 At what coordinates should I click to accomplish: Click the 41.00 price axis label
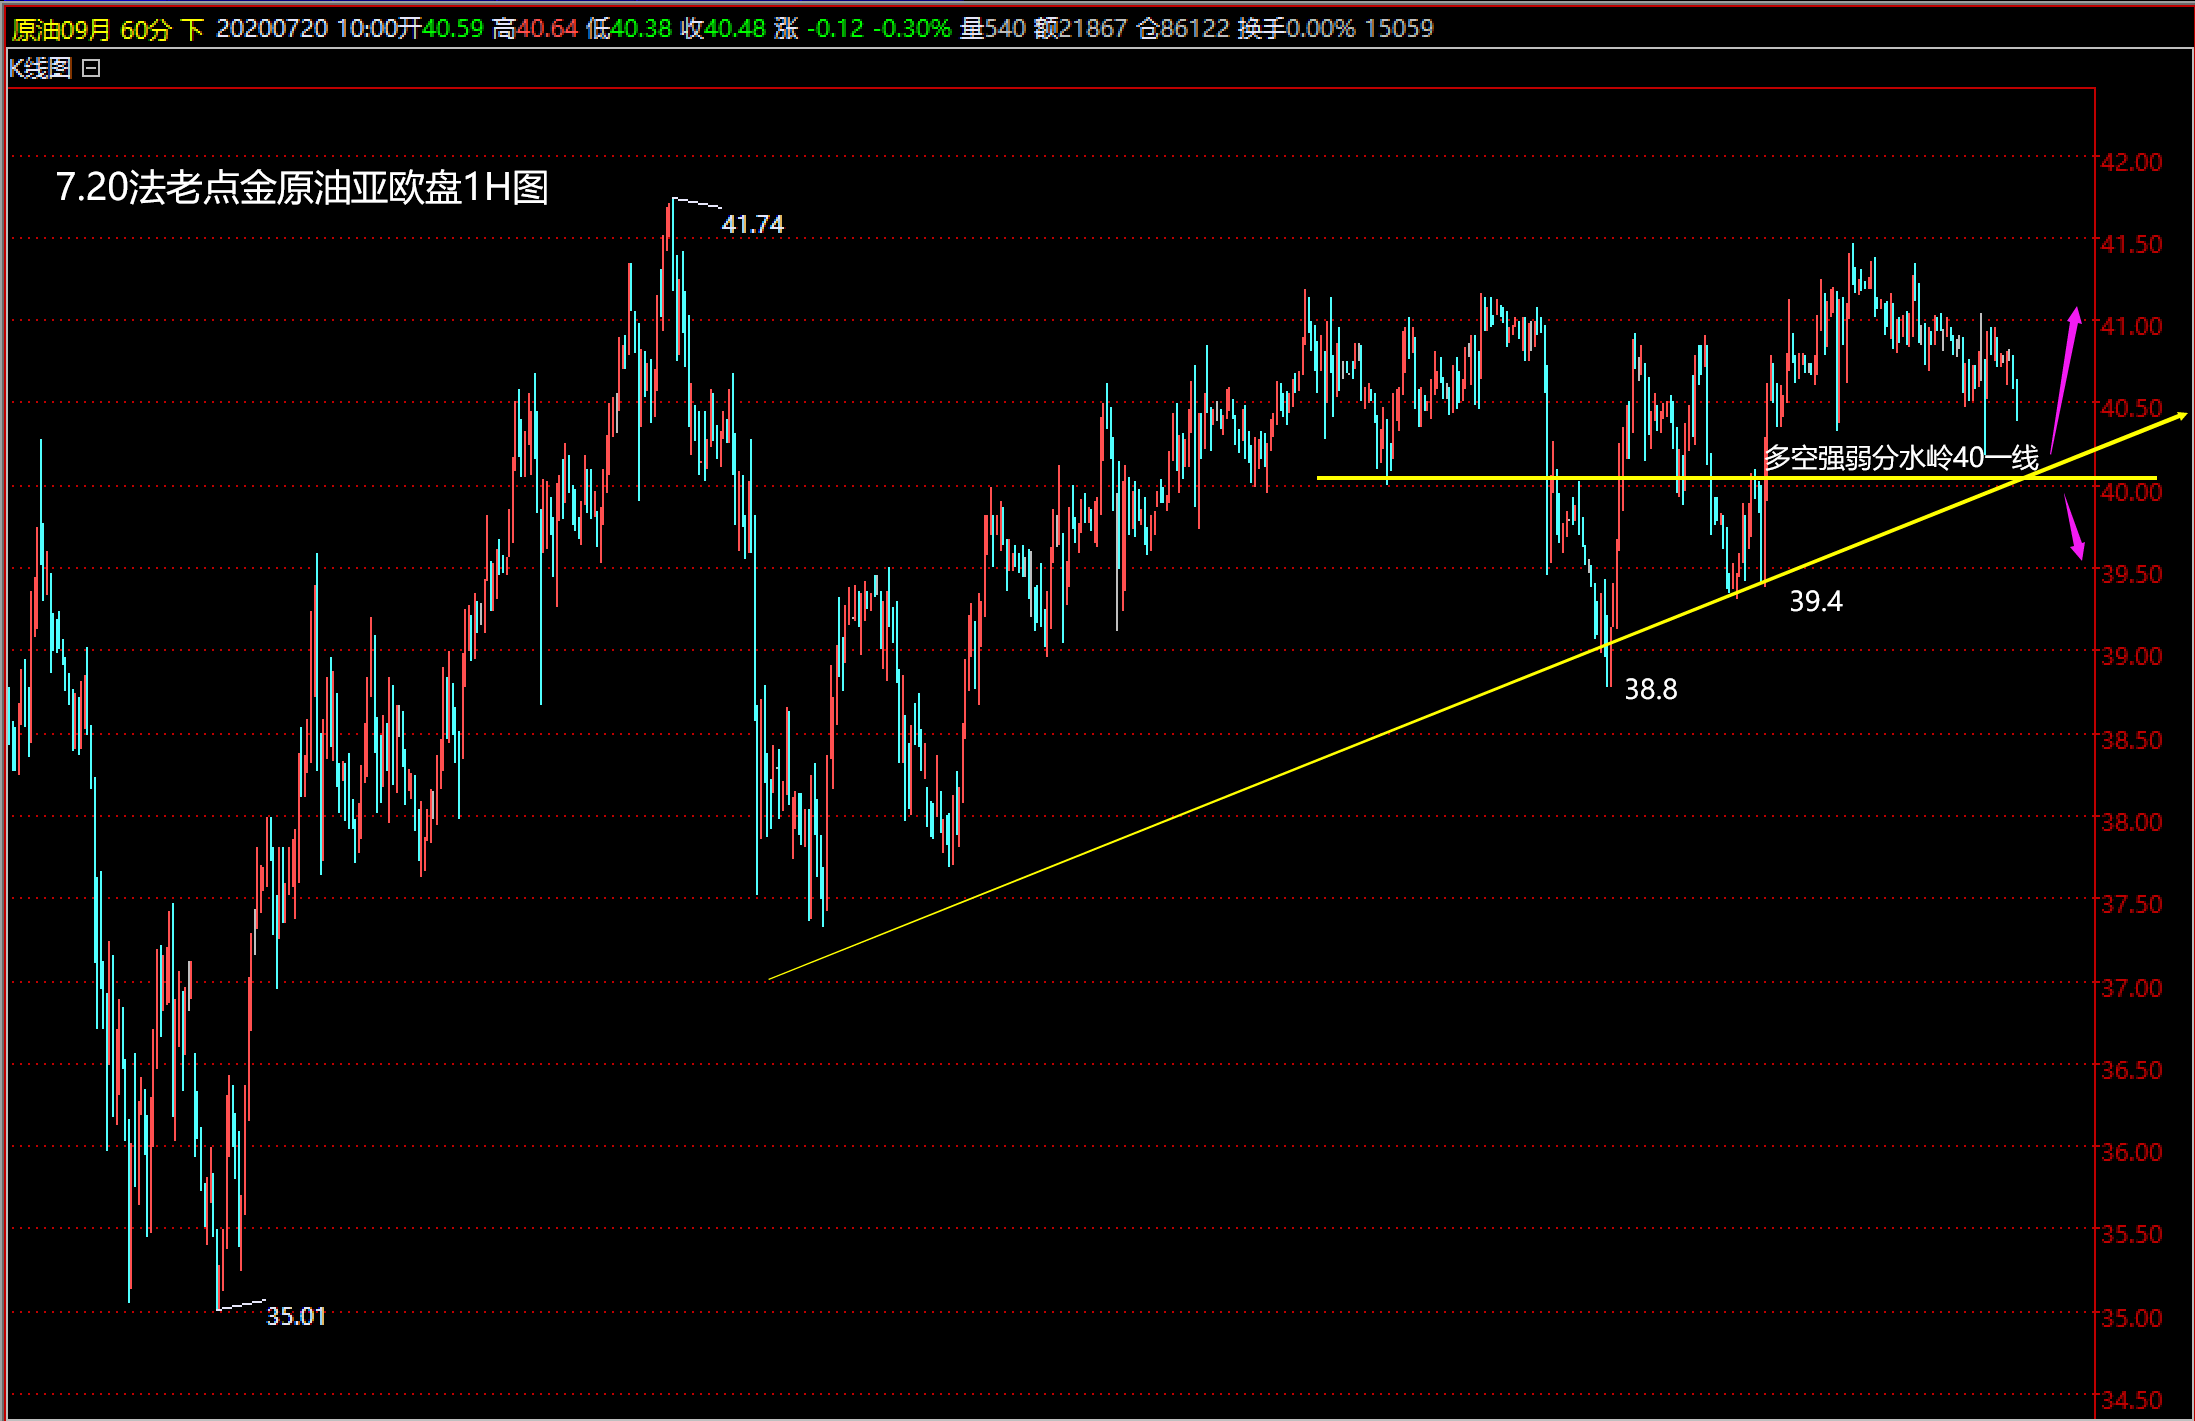(2131, 326)
